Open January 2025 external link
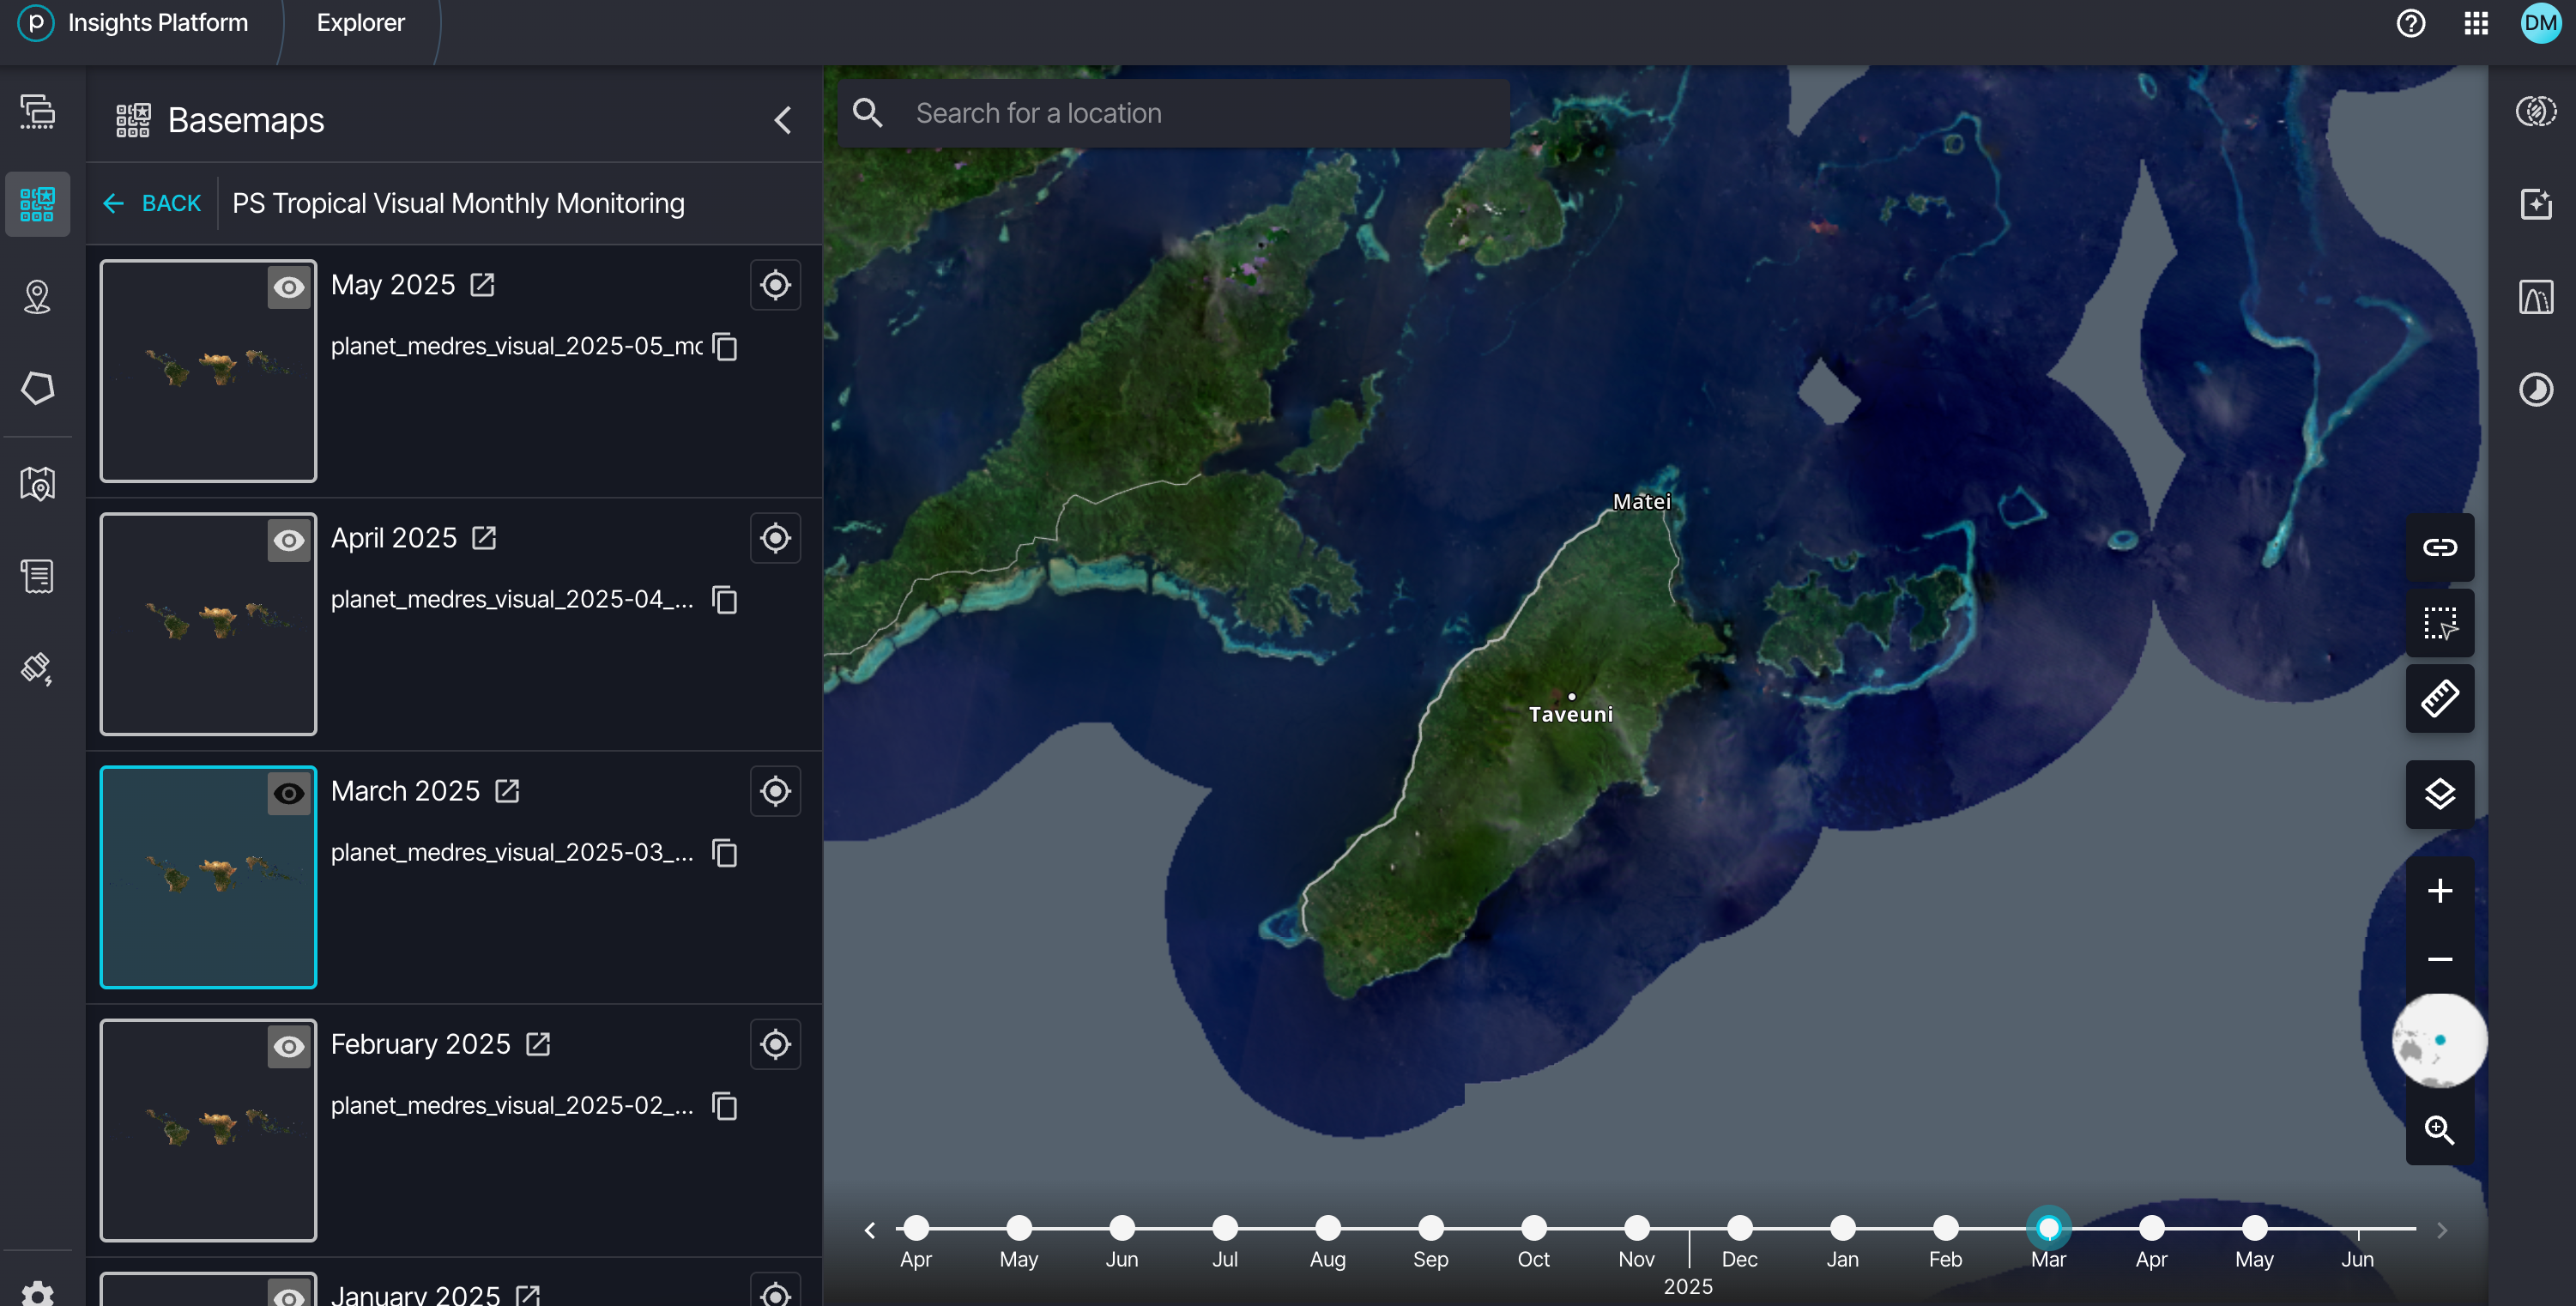The width and height of the screenshot is (2576, 1306). click(x=527, y=1296)
